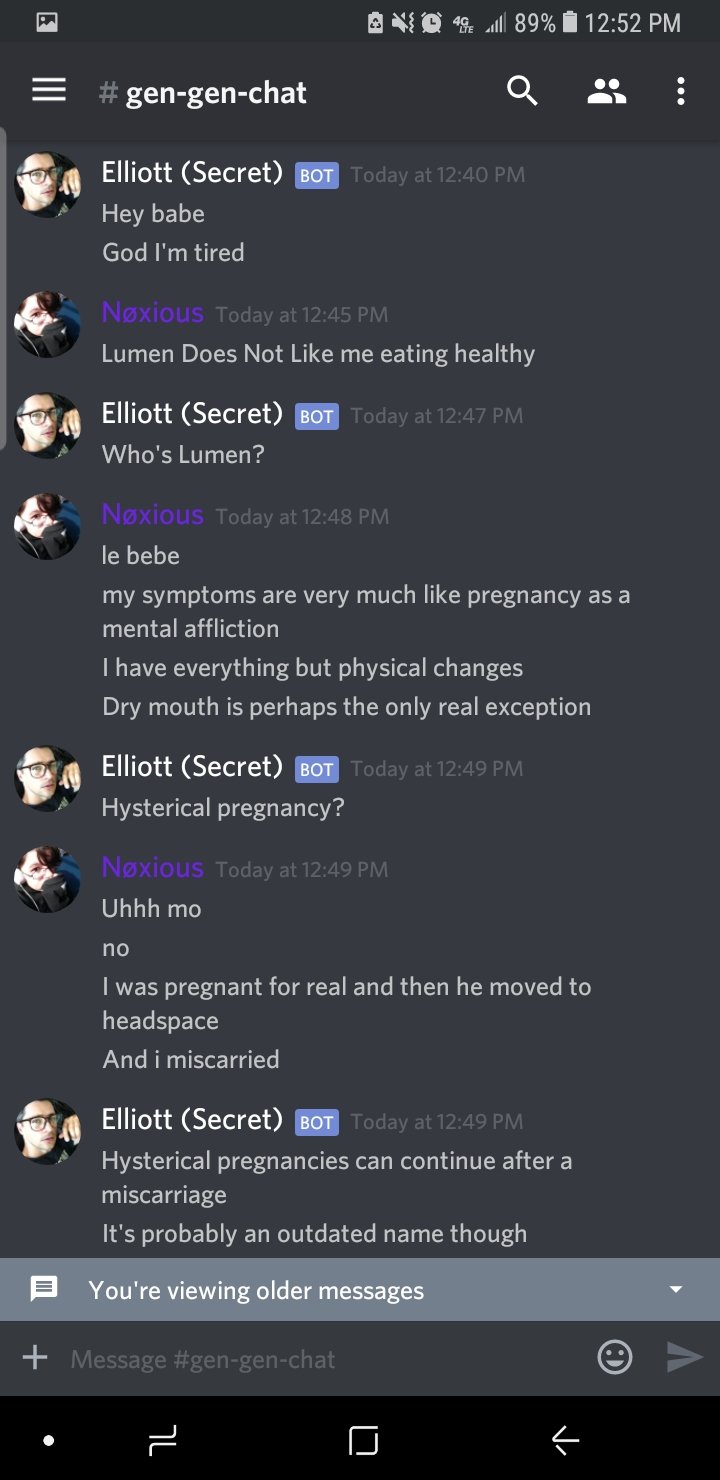Tap 'You're viewing older messages' banner
The height and width of the screenshot is (1480, 720).
360,1290
